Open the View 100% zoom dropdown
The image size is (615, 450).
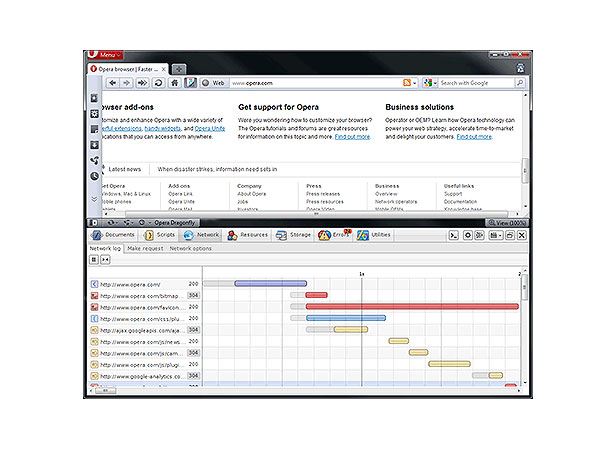tap(506, 223)
